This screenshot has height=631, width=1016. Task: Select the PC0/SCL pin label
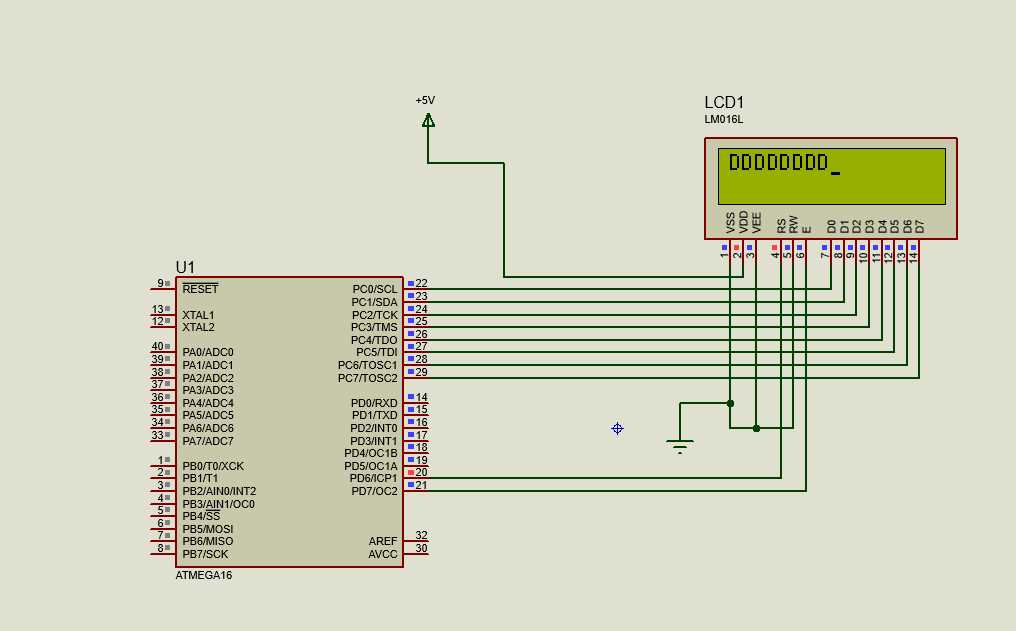375,289
